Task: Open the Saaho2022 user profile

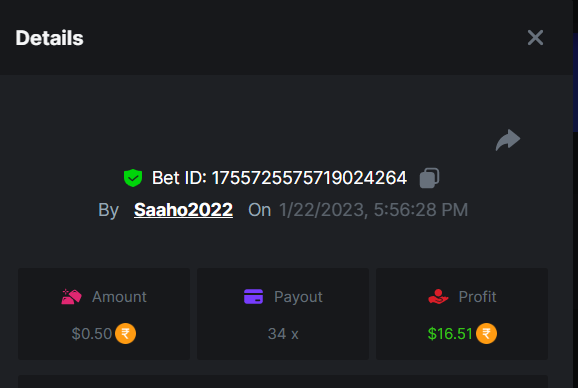Action: point(183,210)
